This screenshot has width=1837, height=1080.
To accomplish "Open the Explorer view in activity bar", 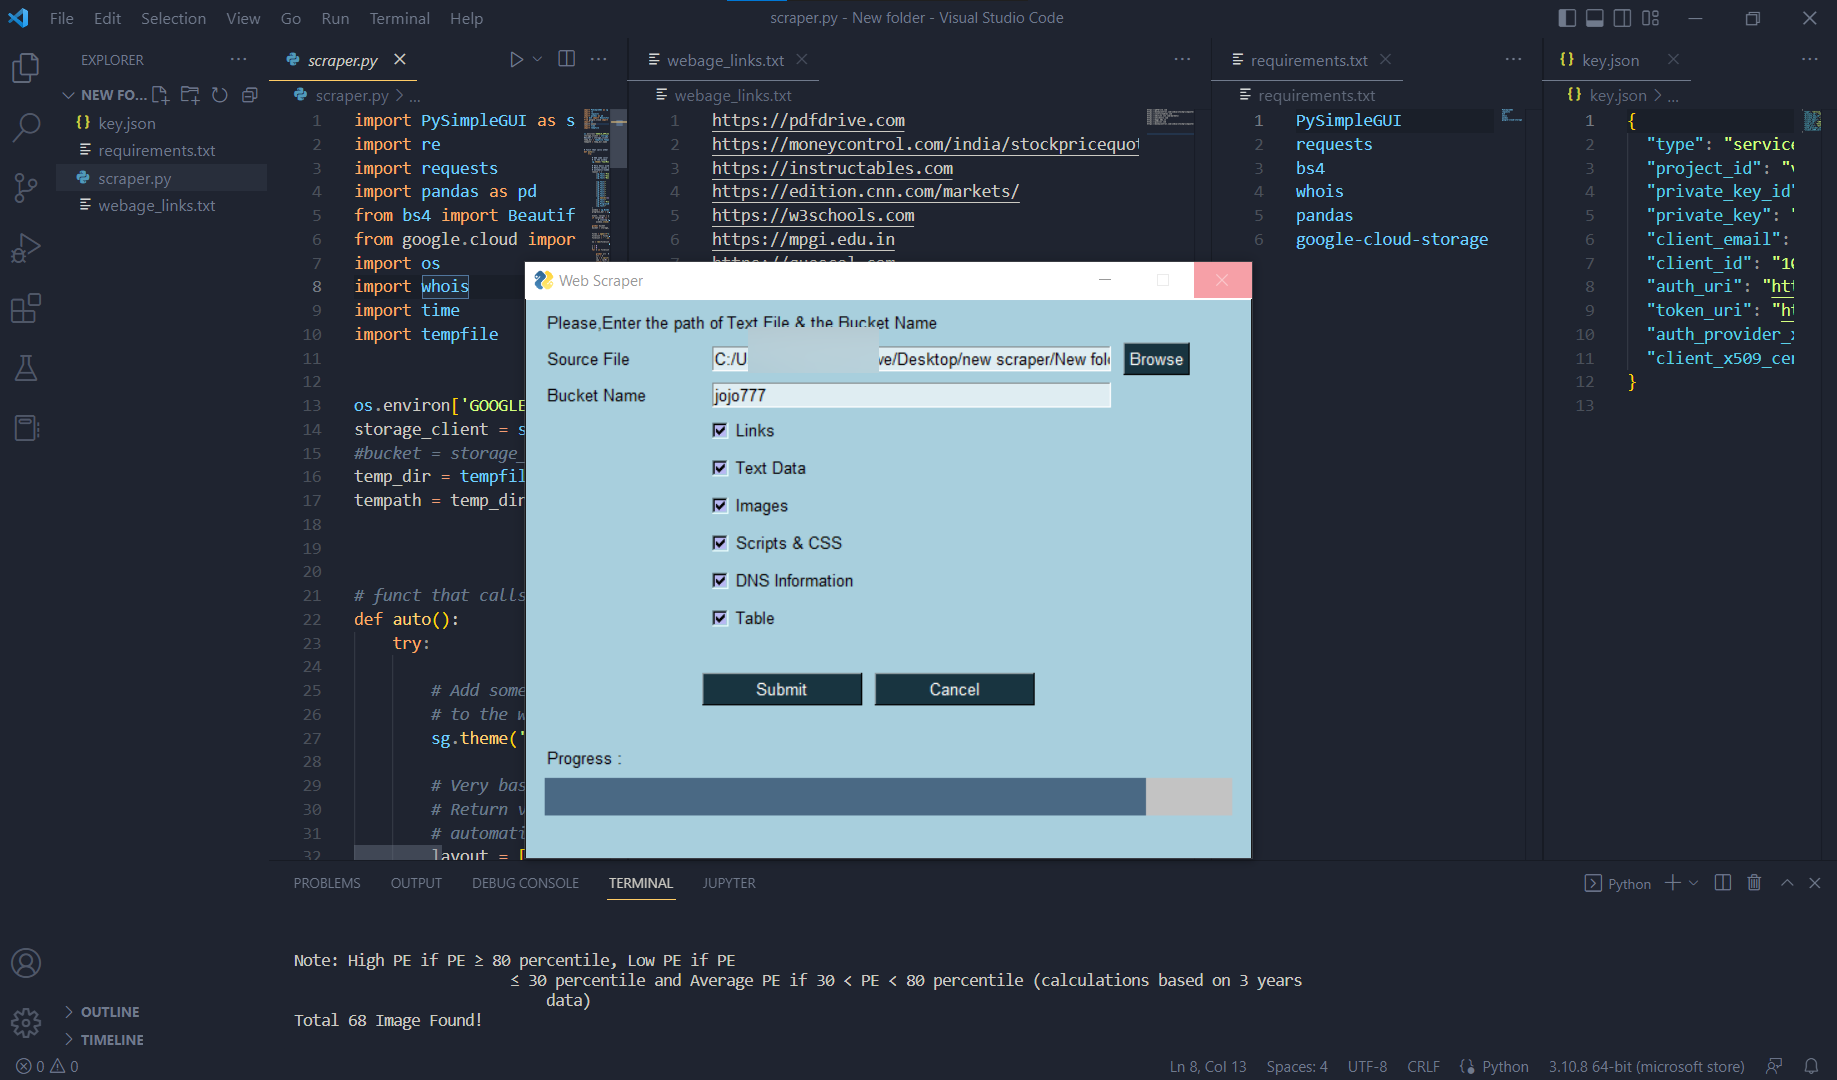I will (x=26, y=68).
